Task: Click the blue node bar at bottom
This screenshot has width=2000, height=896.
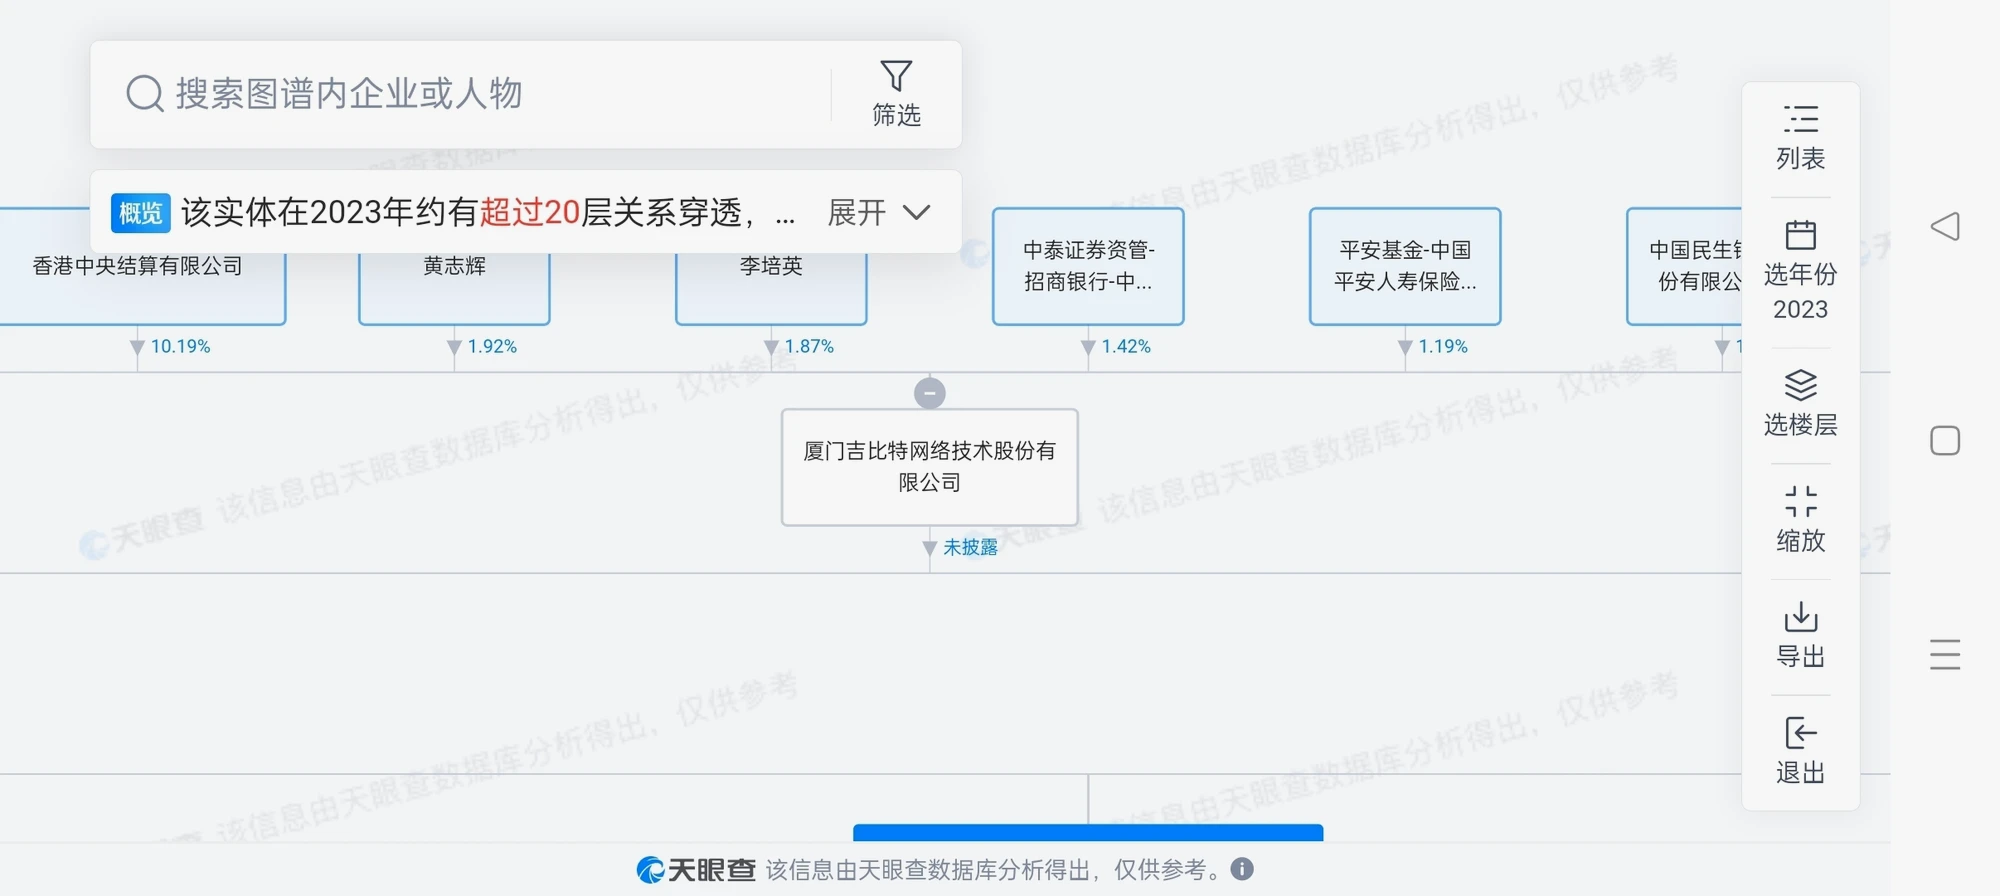Action: pyautogui.click(x=1088, y=833)
